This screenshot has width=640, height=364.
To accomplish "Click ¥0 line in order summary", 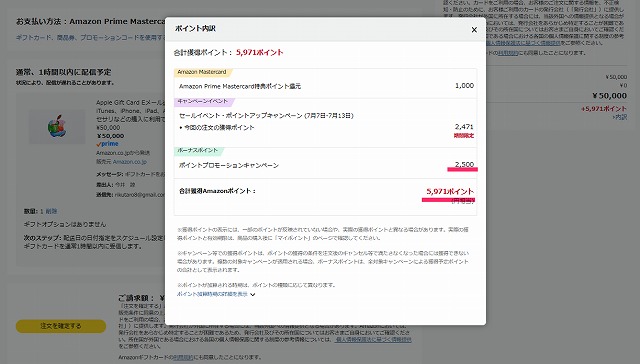I will point(623,86).
